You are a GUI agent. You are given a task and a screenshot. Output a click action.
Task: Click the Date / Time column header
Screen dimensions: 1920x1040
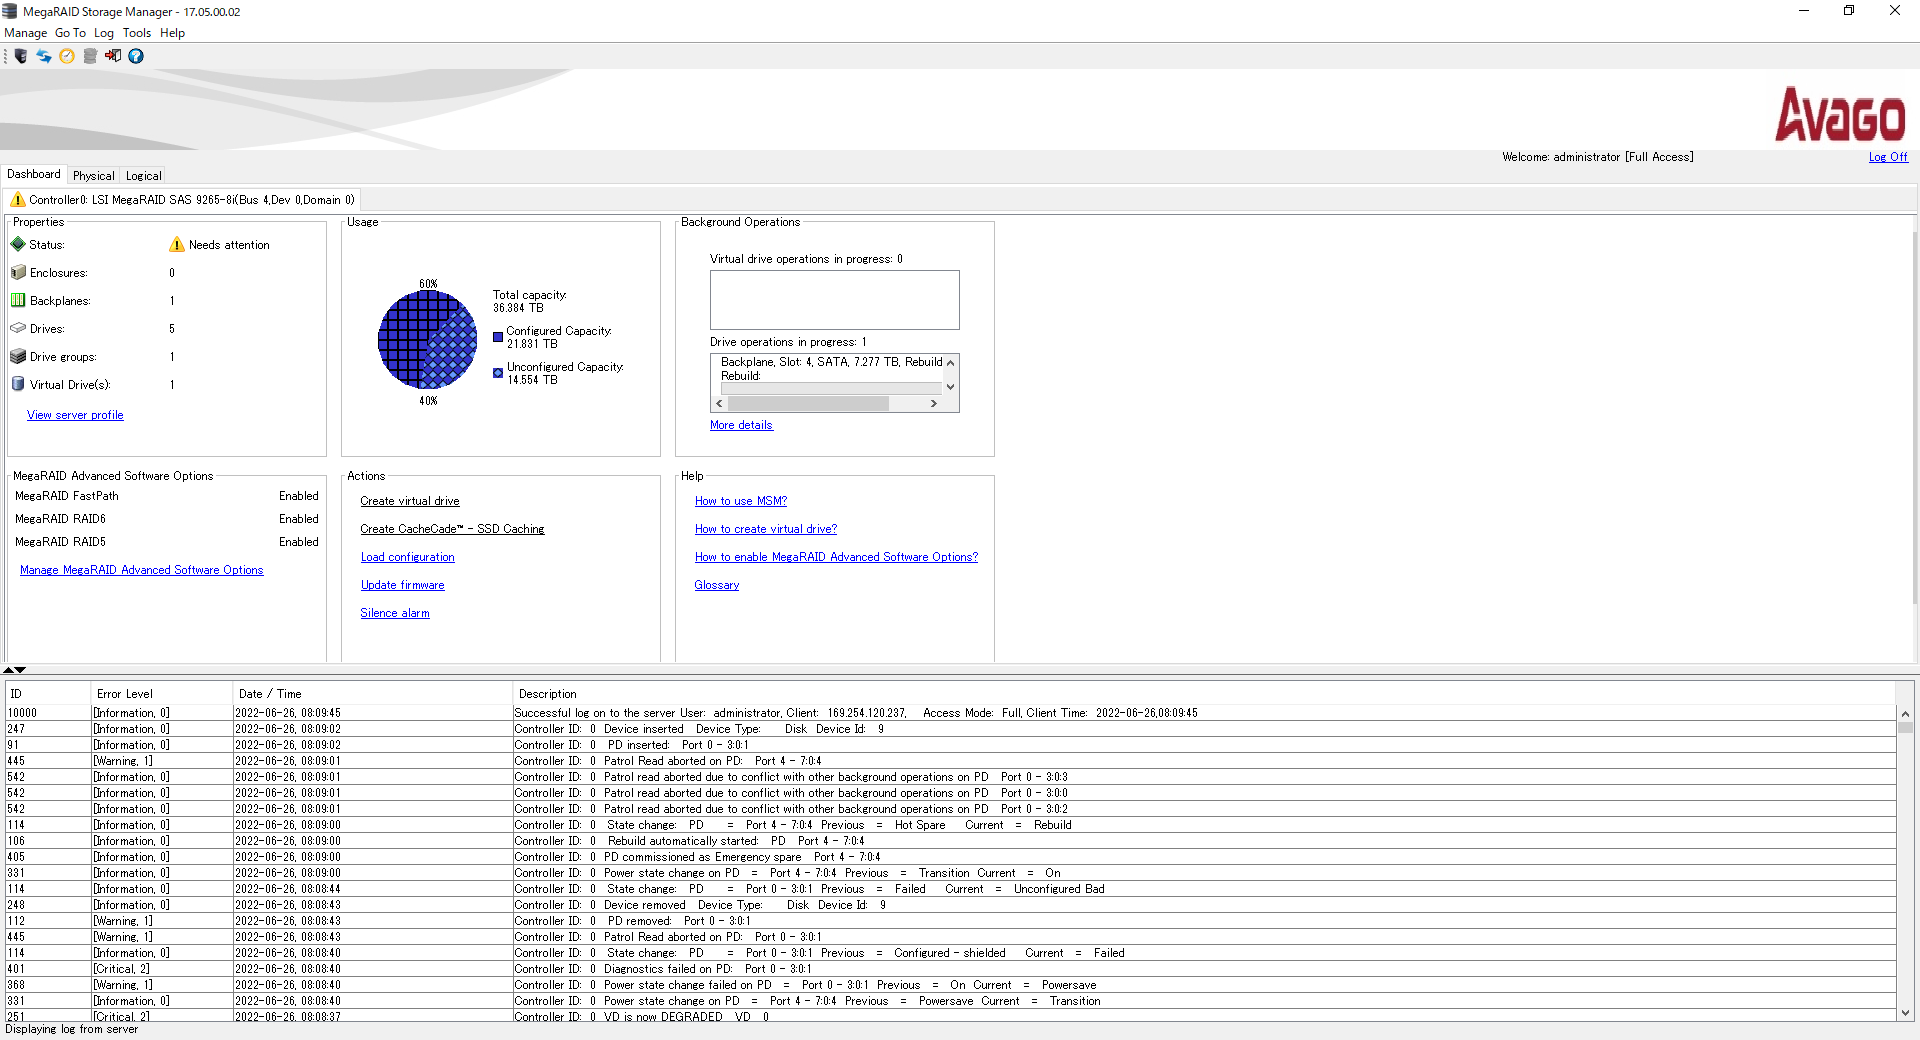coord(372,694)
